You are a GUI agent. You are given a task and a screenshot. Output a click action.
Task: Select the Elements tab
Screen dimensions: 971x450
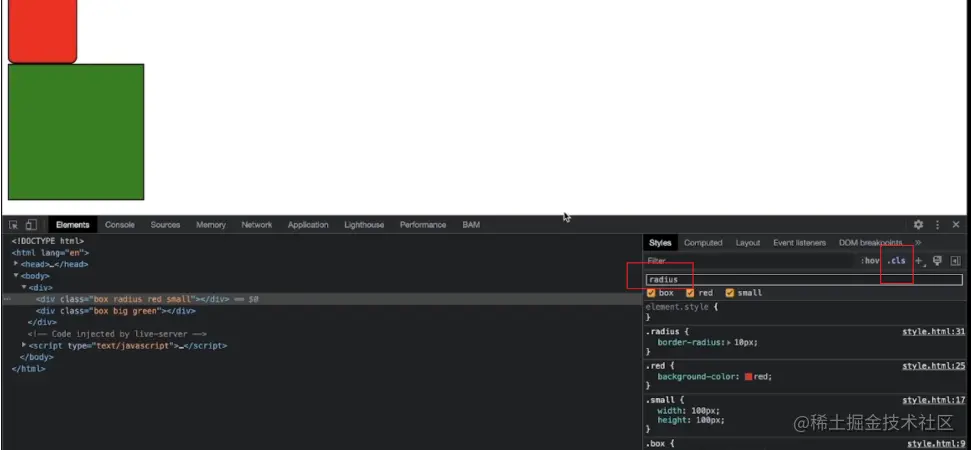72,225
